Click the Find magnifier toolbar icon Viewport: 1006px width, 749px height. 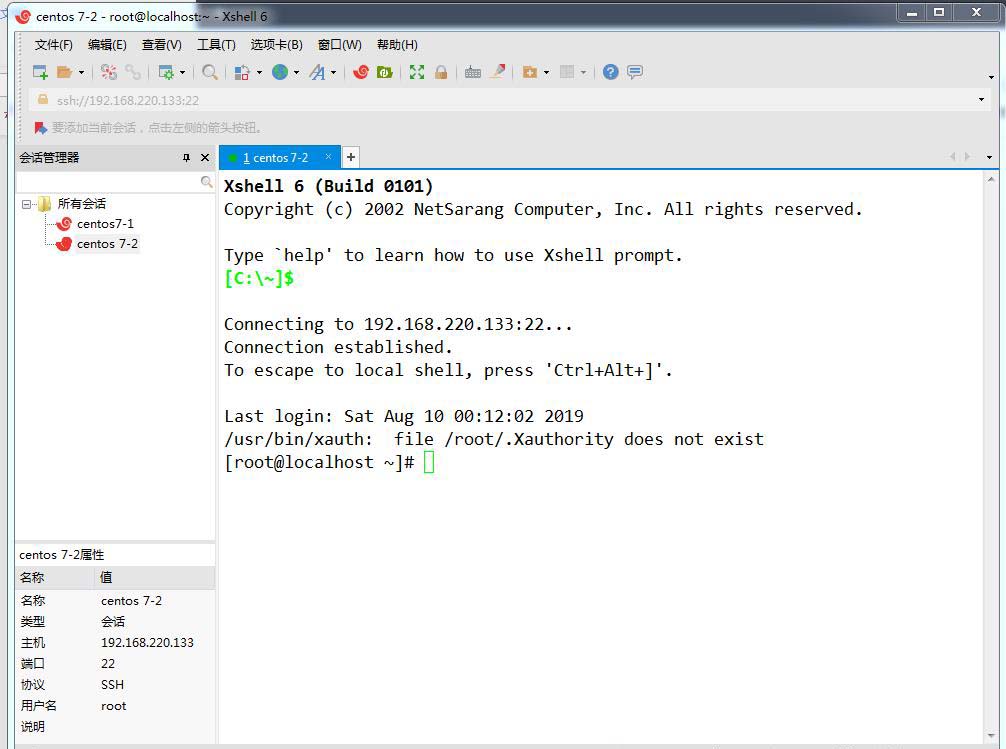[209, 73]
